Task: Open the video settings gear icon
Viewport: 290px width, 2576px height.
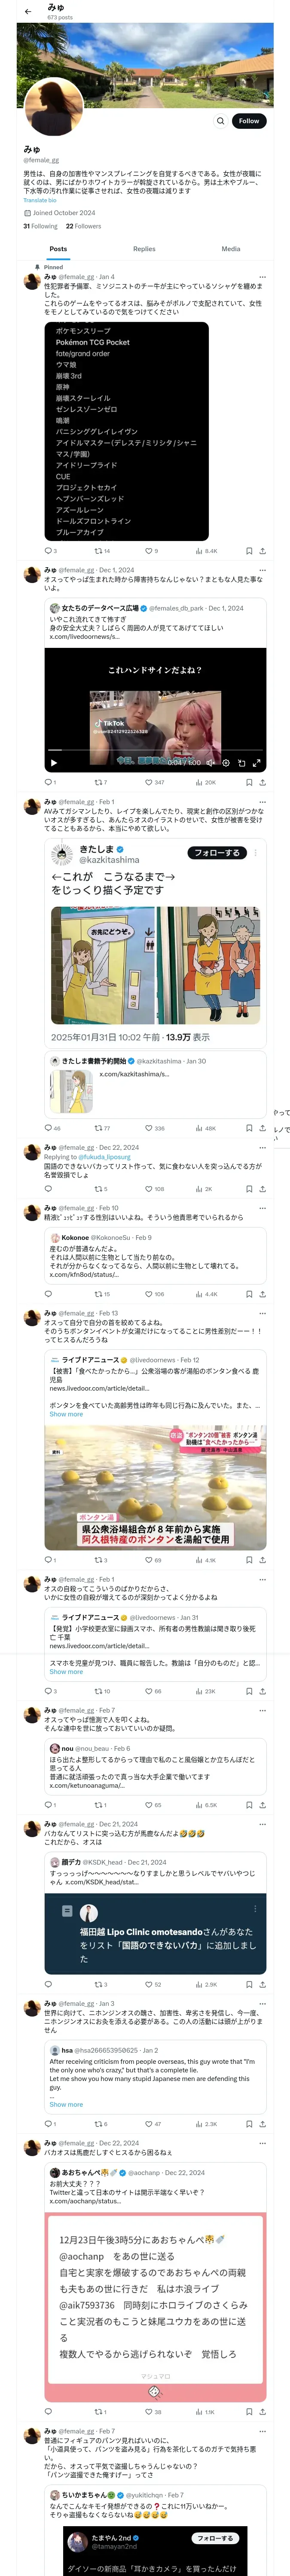Action: point(226,763)
